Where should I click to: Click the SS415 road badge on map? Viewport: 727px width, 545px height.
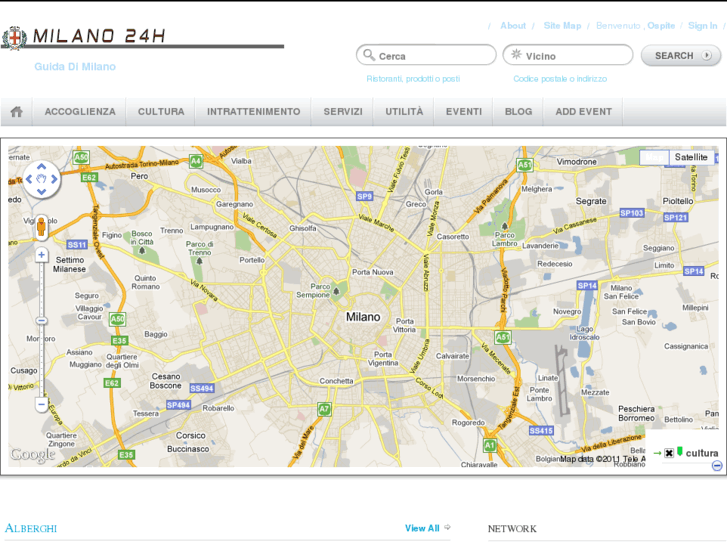(x=541, y=430)
